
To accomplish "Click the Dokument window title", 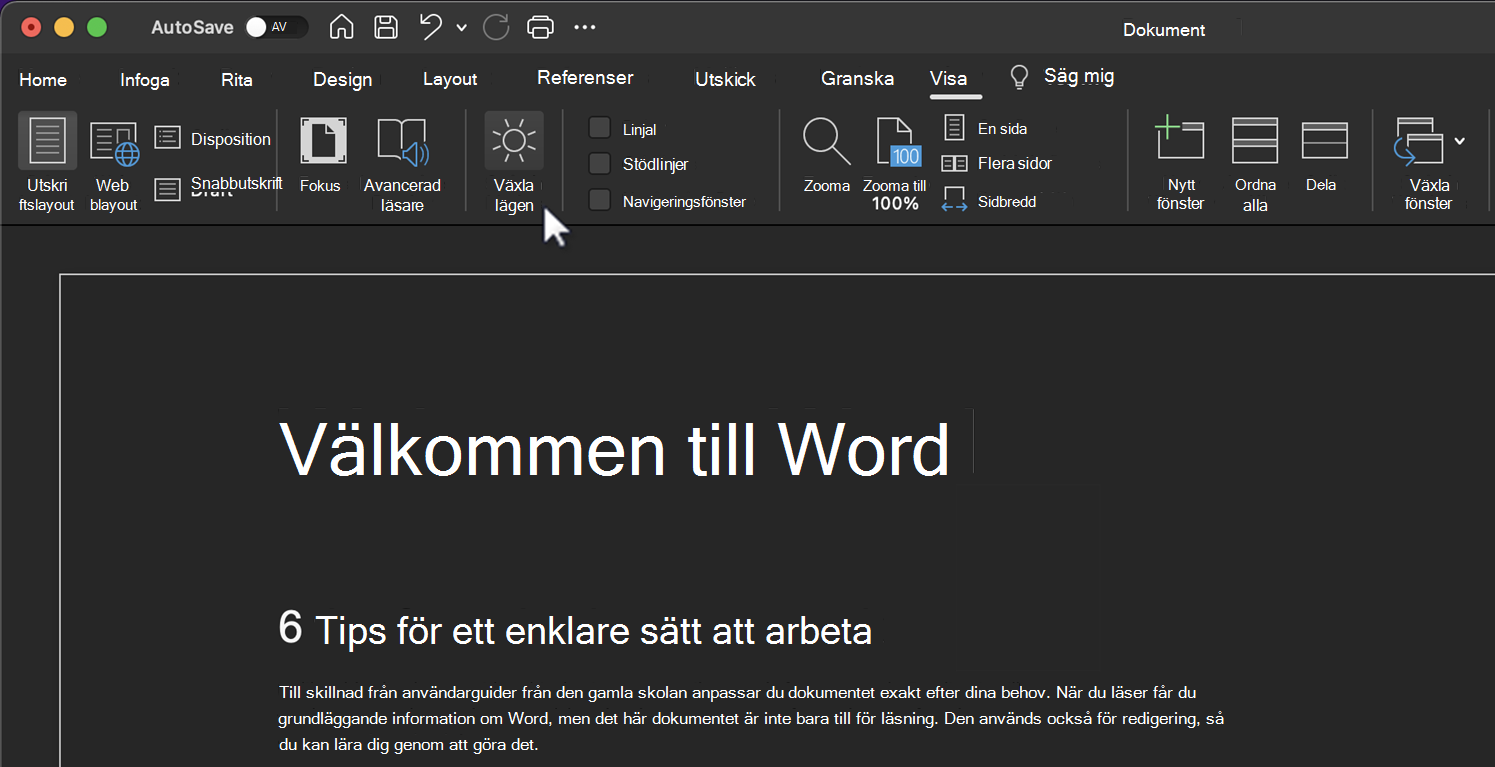I will click(1164, 30).
